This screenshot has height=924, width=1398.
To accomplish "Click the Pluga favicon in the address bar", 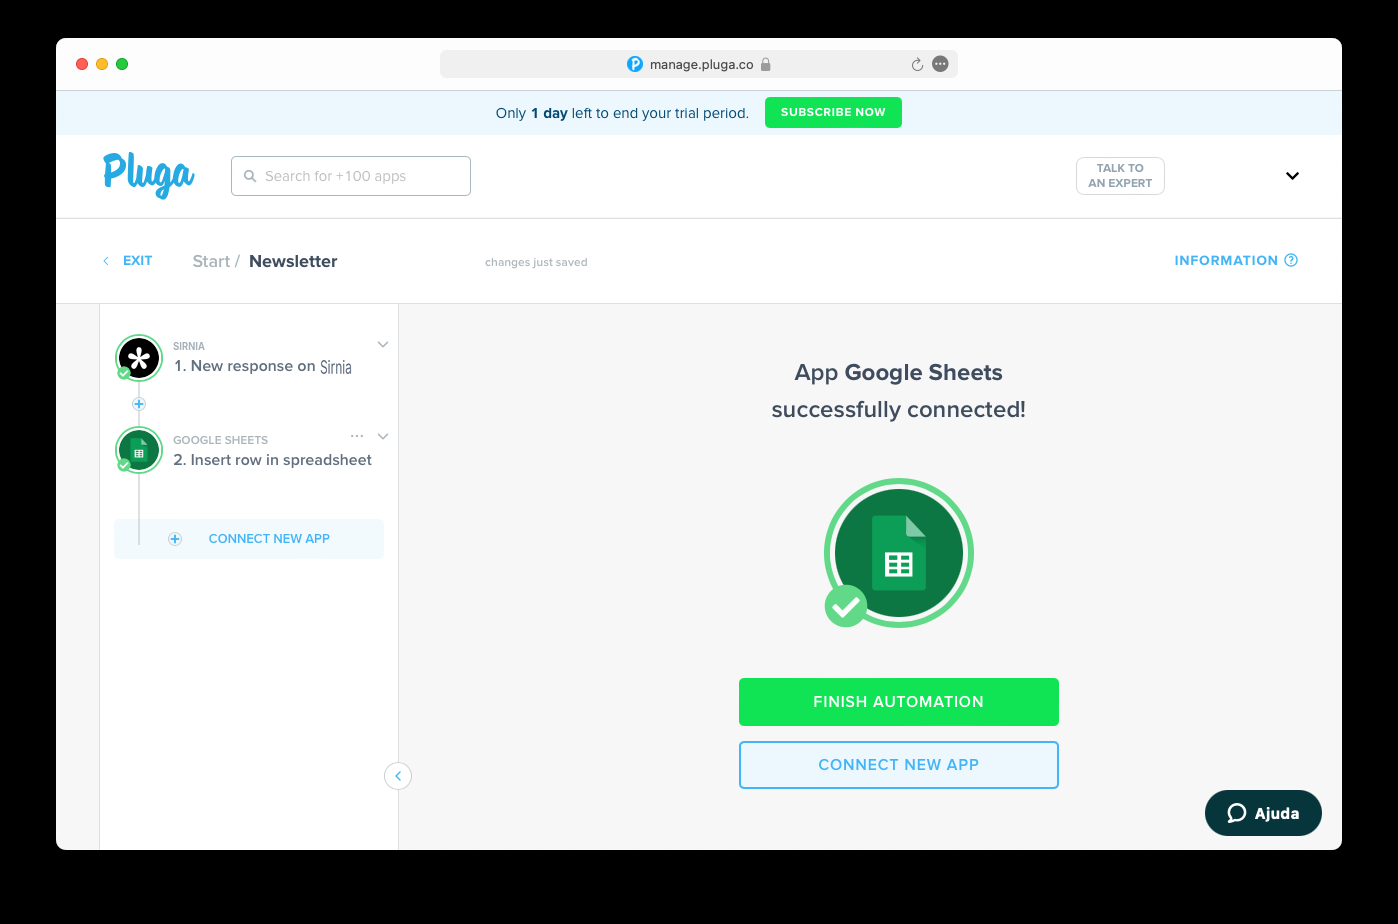I will coord(635,64).
